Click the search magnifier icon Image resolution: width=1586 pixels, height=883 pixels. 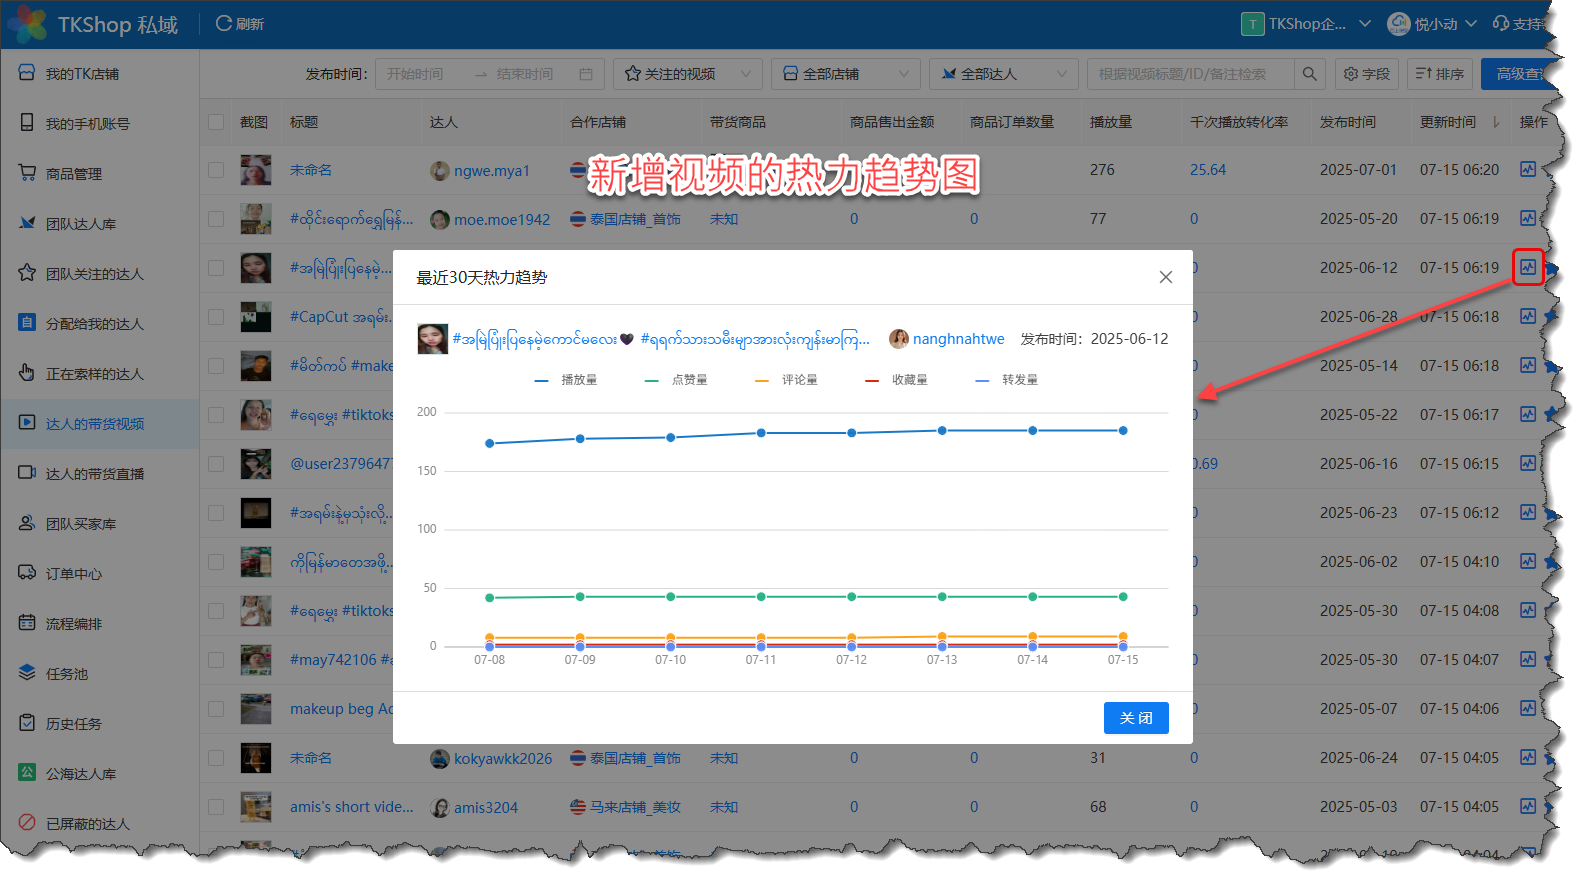click(1309, 74)
